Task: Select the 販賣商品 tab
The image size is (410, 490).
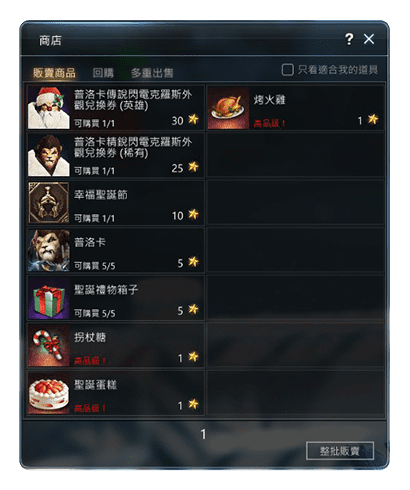Action: (54, 73)
